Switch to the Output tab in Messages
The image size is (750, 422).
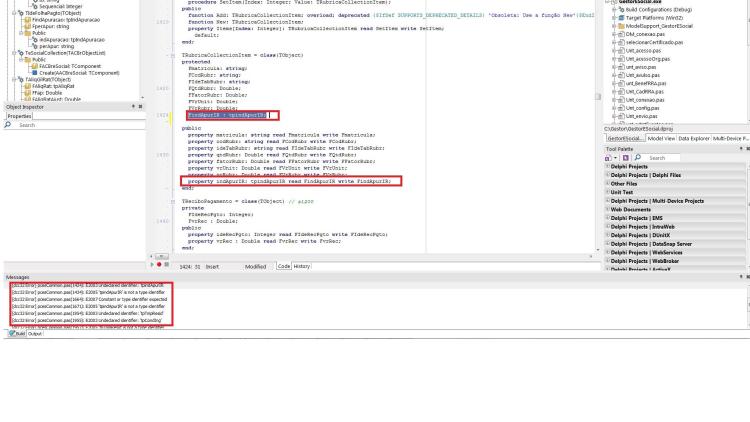[34, 333]
